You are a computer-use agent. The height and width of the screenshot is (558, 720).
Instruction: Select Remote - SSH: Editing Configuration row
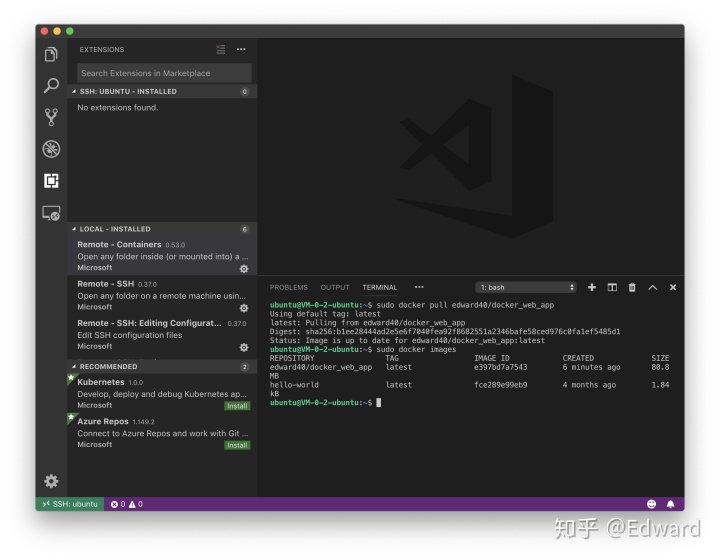162,334
